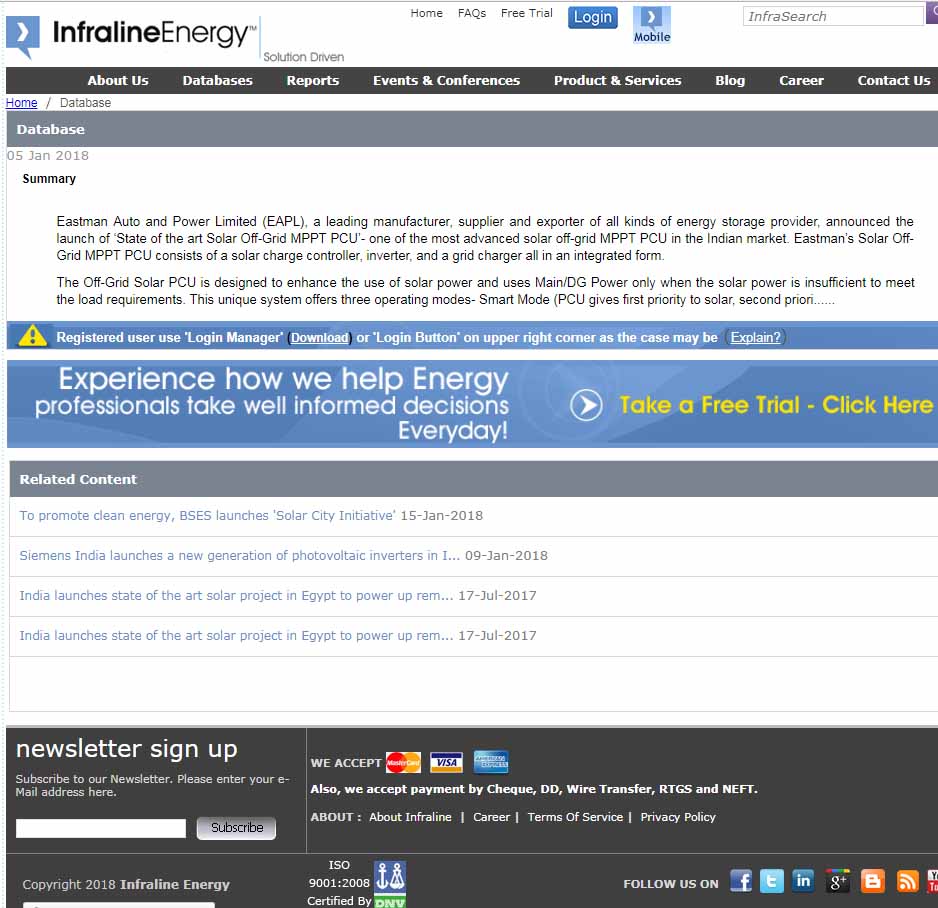Screen dimensions: 938x908
Task: Focus the newsletter e-mail input field
Action: pyautogui.click(x=101, y=828)
